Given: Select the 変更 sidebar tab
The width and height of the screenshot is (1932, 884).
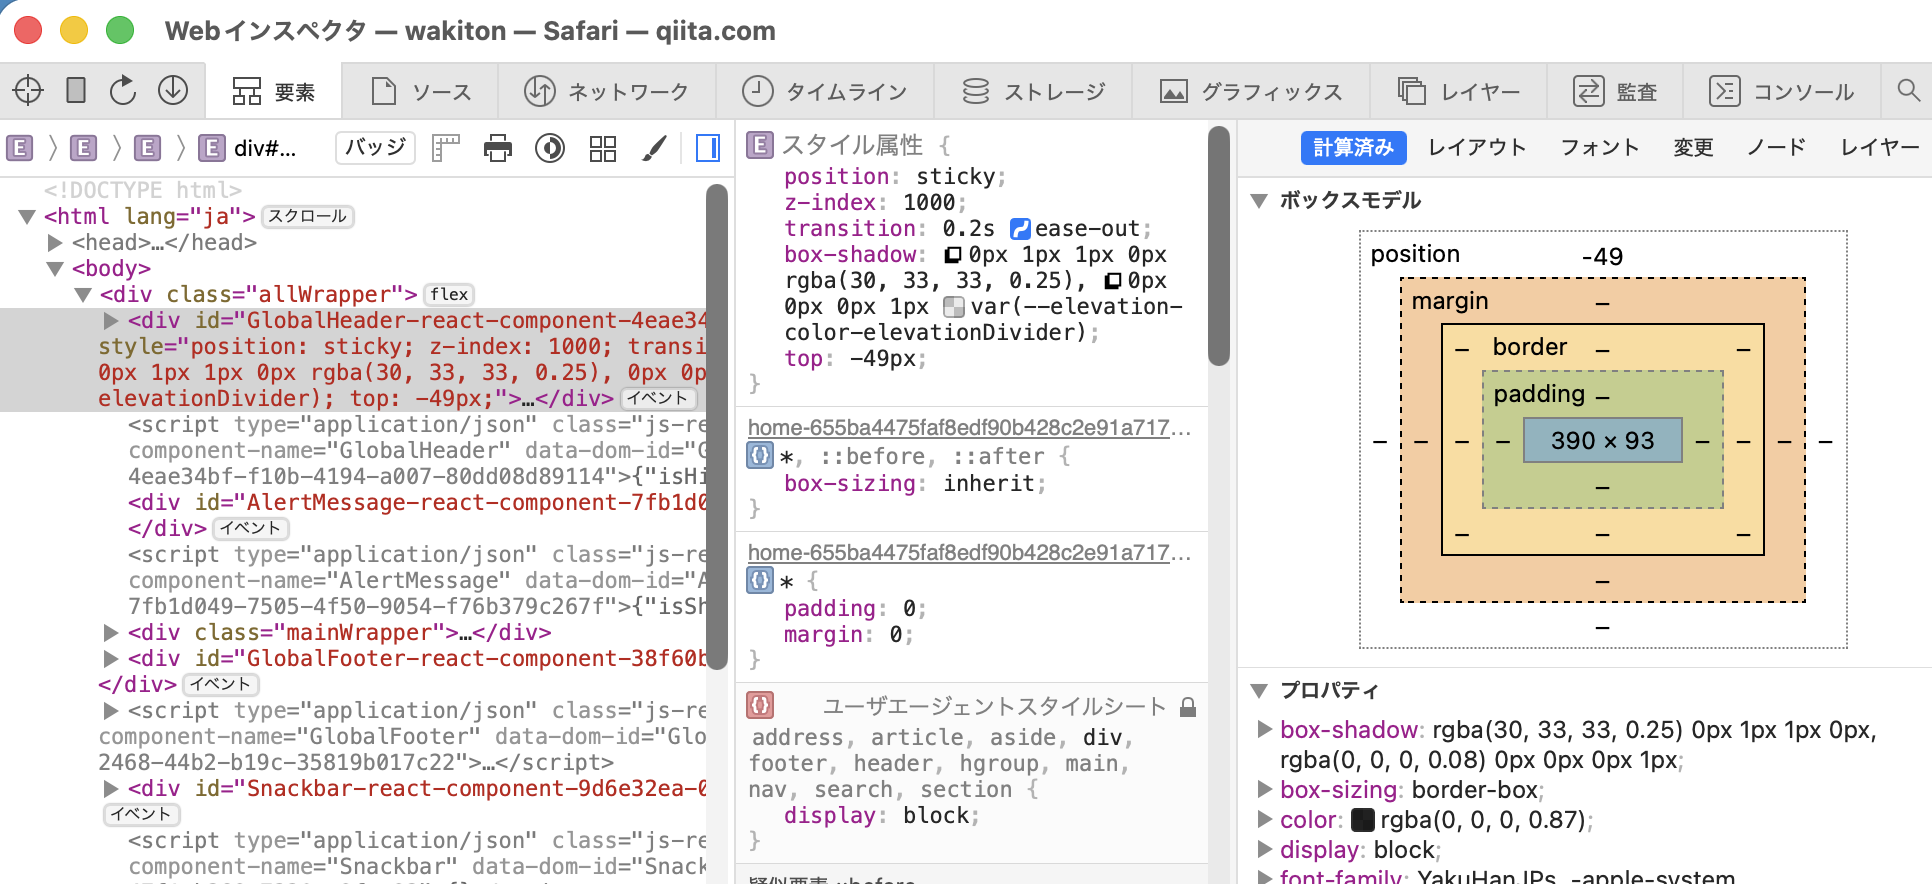Looking at the screenshot, I should 1693,148.
